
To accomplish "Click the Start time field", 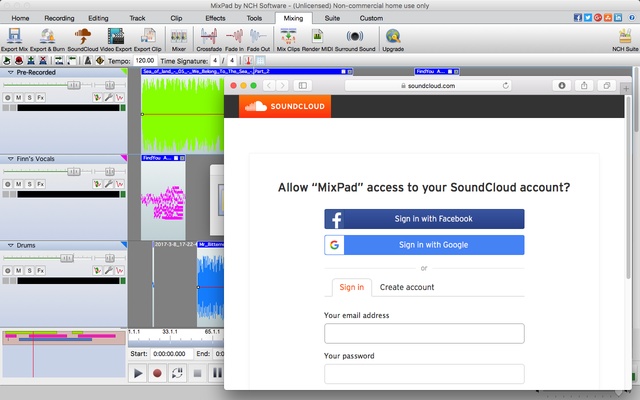I will point(171,354).
